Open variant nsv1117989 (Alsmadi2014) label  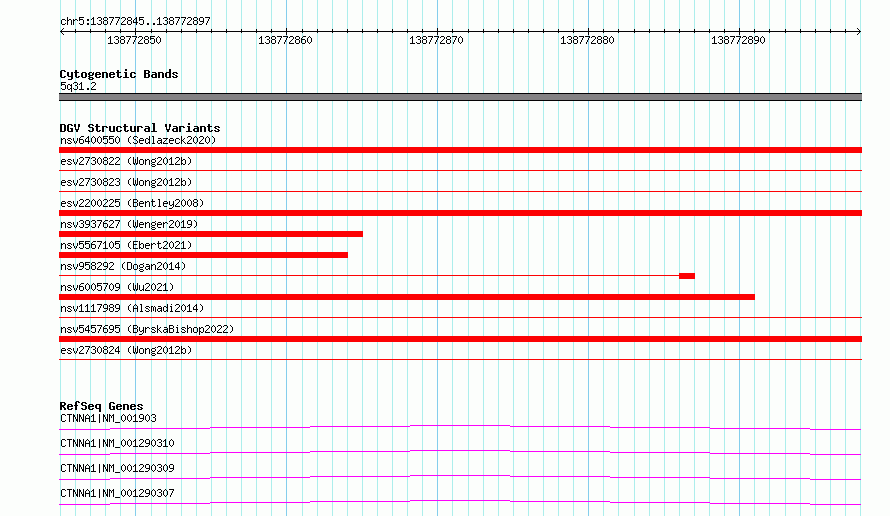pyautogui.click(x=132, y=308)
